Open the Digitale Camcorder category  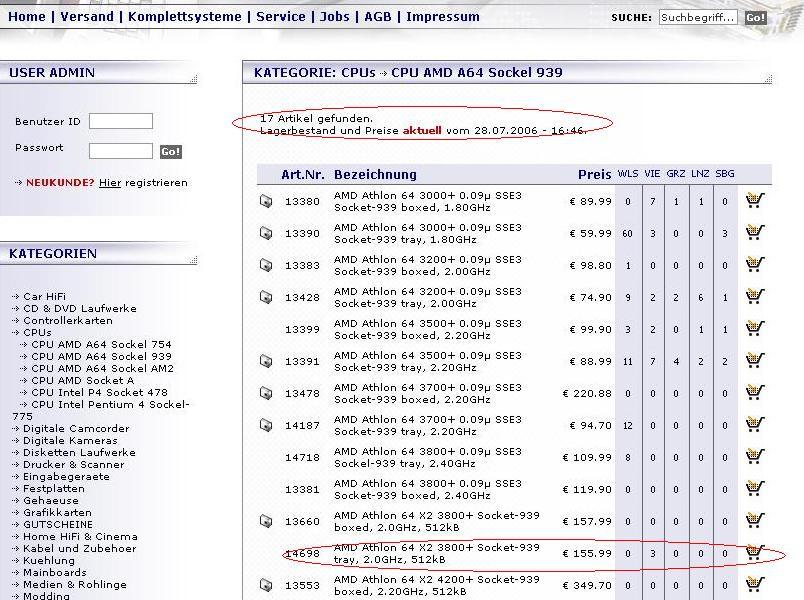point(76,428)
